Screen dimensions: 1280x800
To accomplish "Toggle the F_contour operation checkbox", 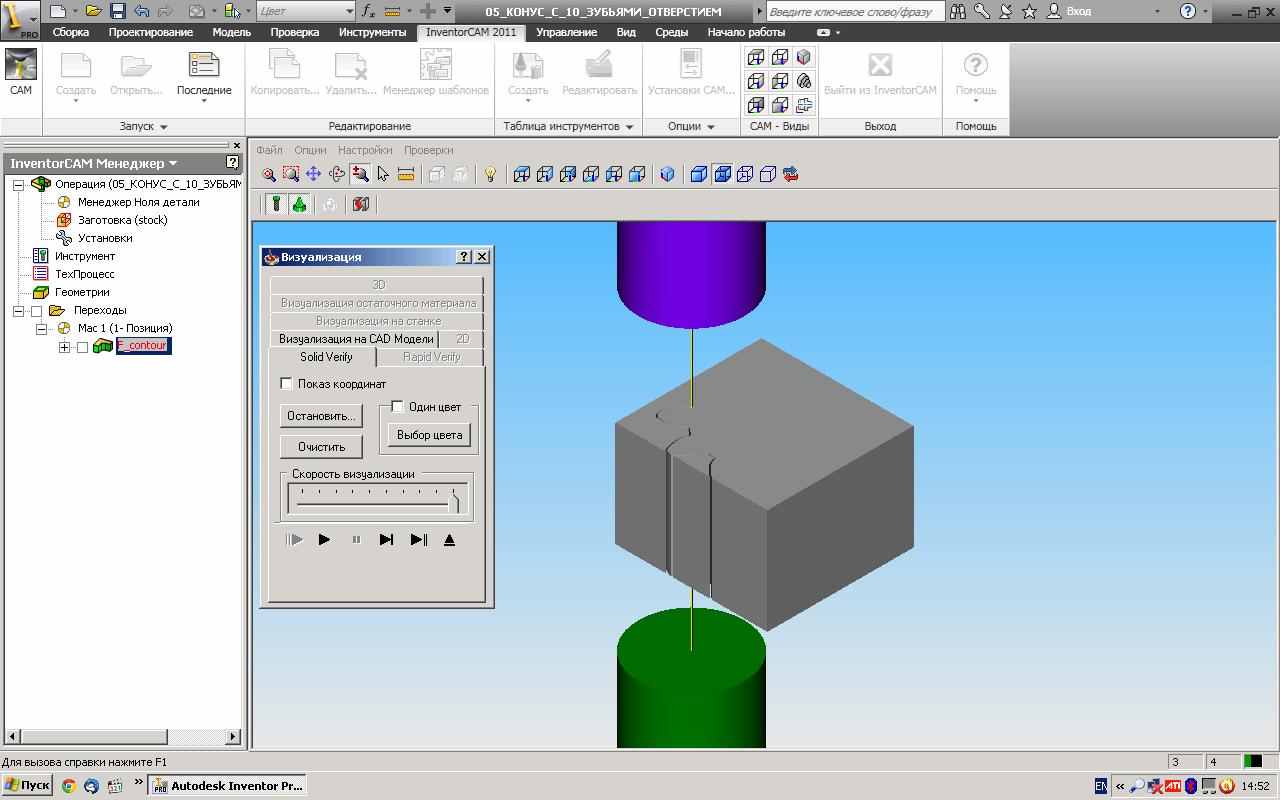I will click(x=83, y=347).
